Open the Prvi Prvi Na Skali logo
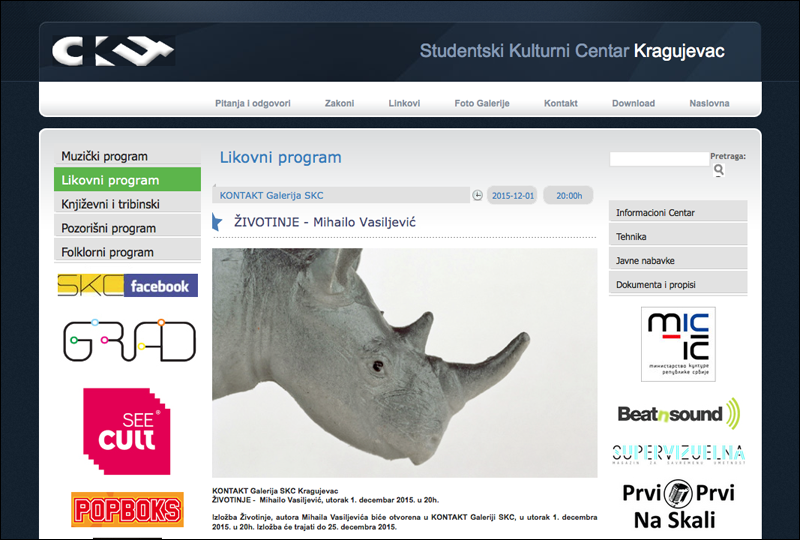800x540 pixels. click(678, 506)
